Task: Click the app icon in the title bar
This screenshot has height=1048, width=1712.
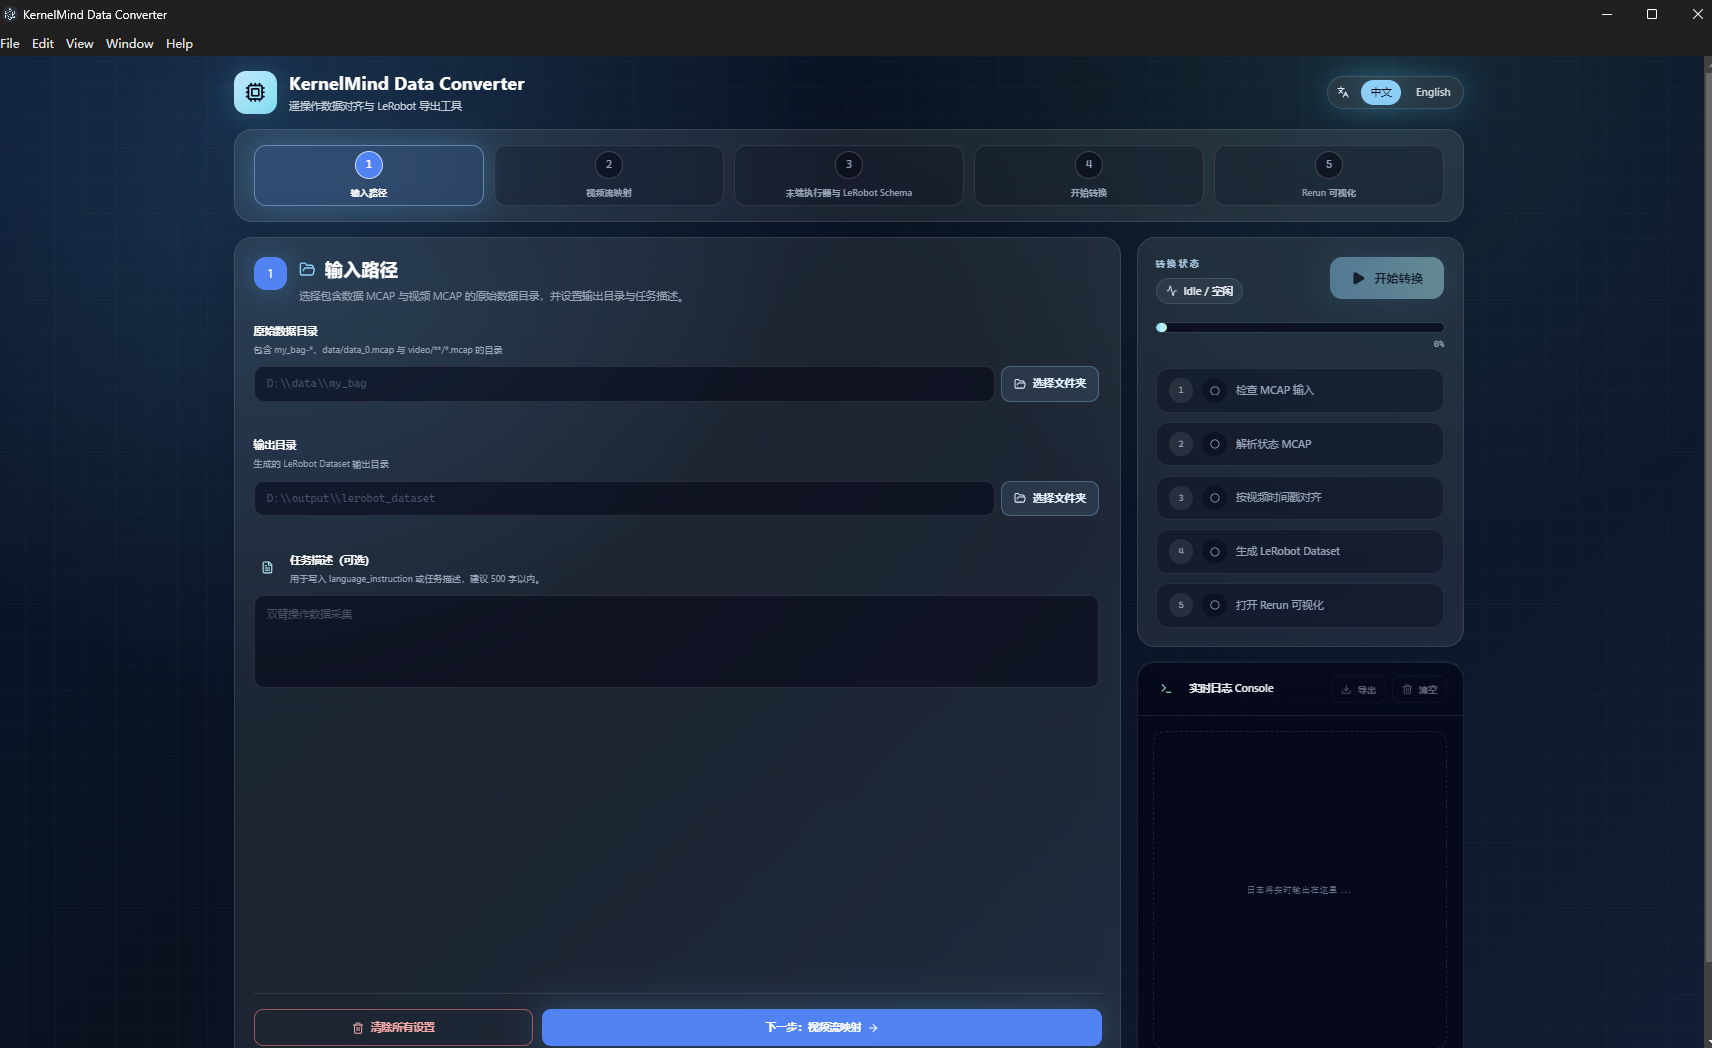Action: [x=10, y=14]
